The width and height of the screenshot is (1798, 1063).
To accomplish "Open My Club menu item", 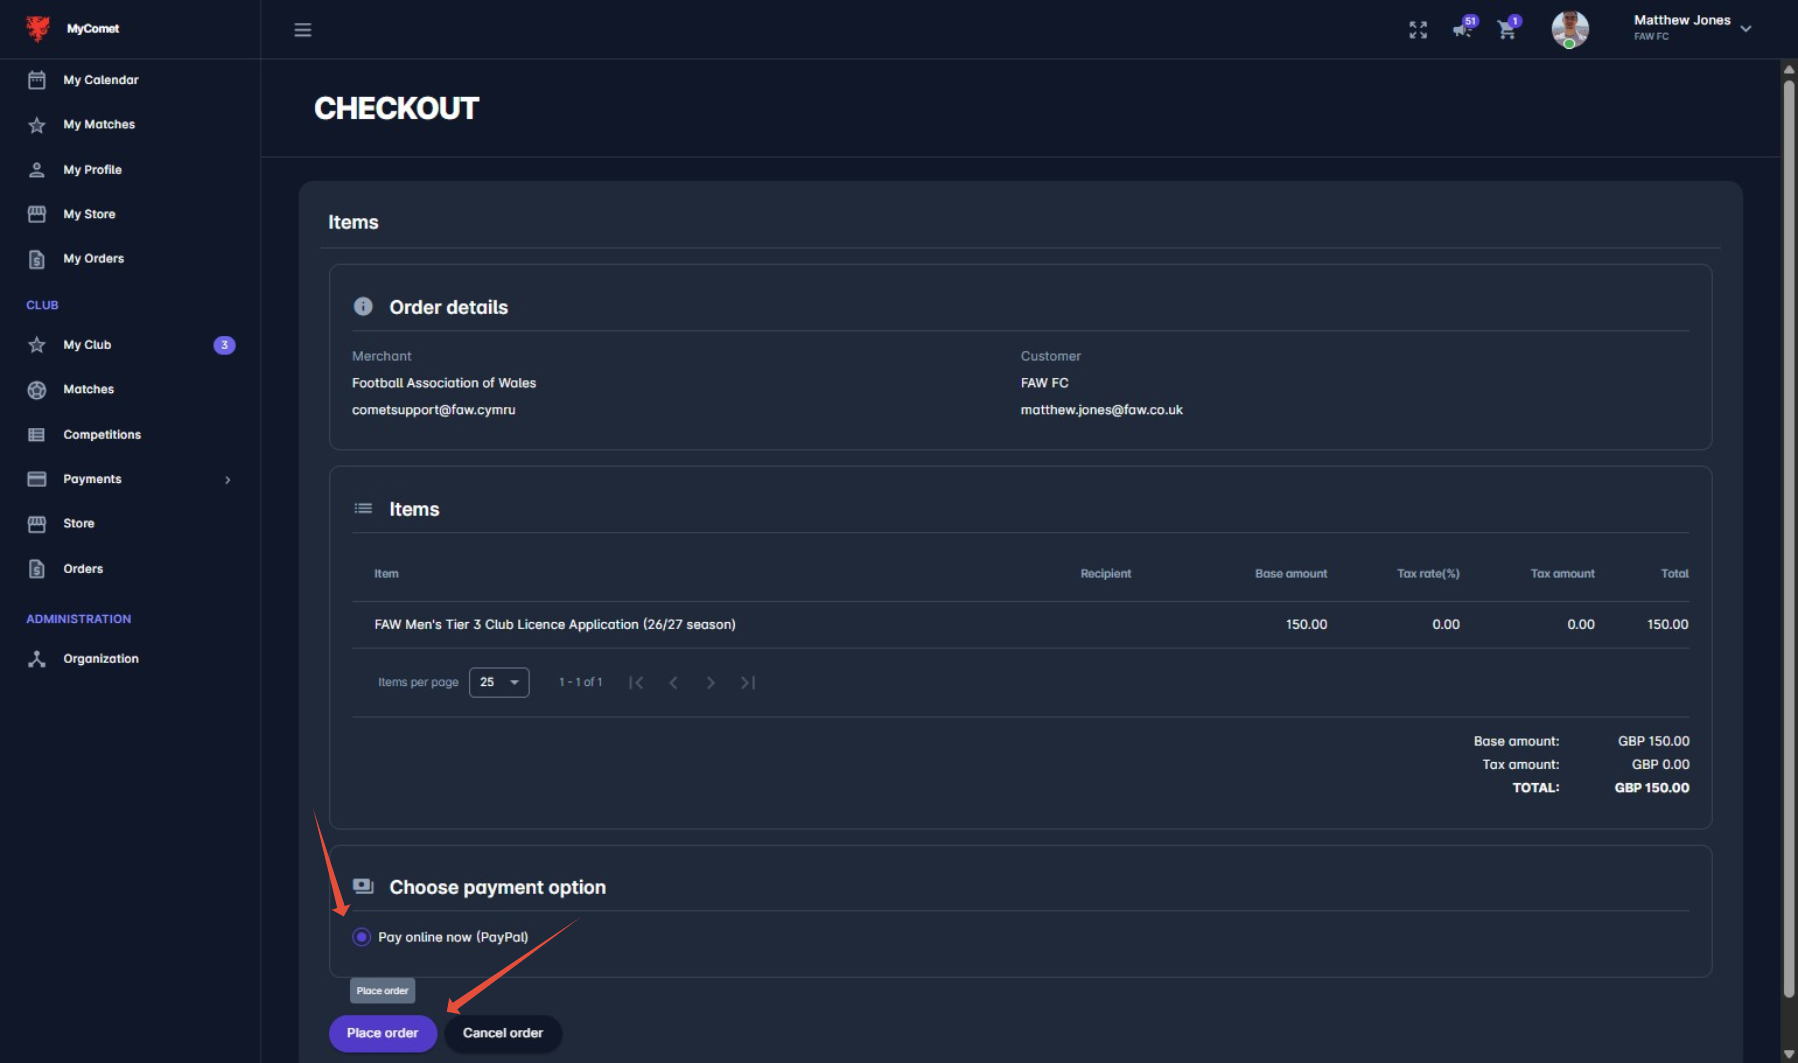I will pyautogui.click(x=87, y=345).
